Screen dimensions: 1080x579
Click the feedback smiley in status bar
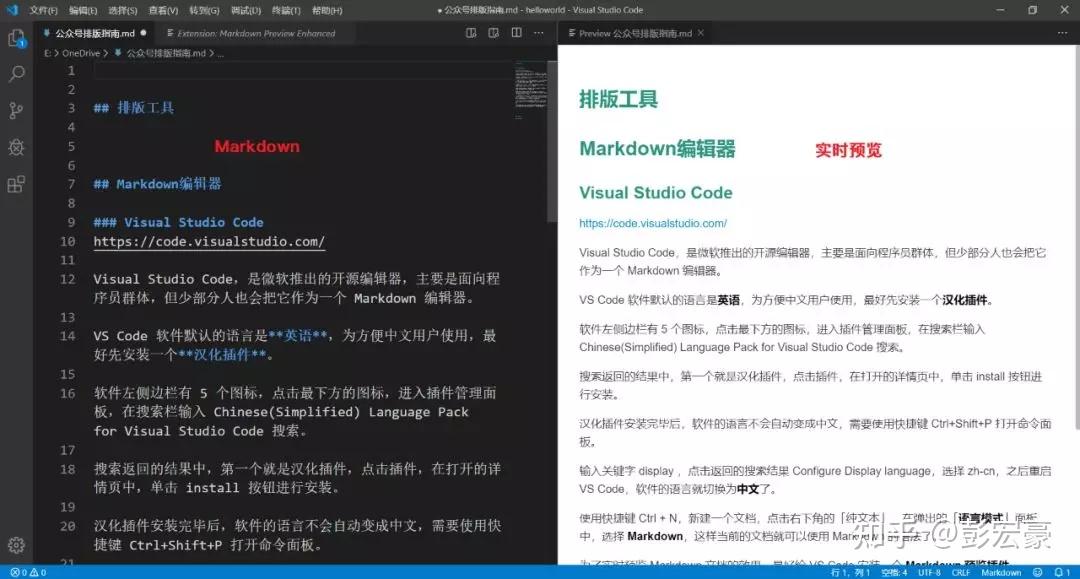tap(1038, 572)
